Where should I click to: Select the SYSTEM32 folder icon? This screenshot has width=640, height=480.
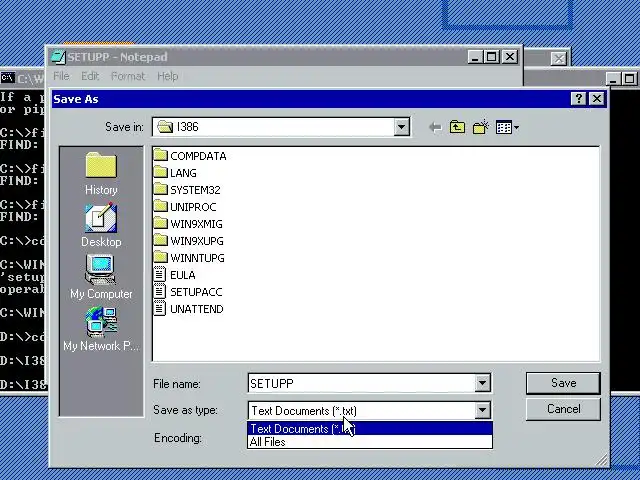pos(160,189)
